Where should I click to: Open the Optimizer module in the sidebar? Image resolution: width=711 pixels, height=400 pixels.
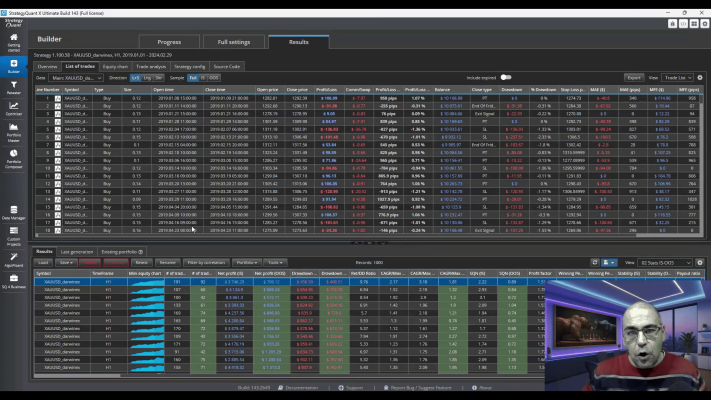(x=14, y=109)
